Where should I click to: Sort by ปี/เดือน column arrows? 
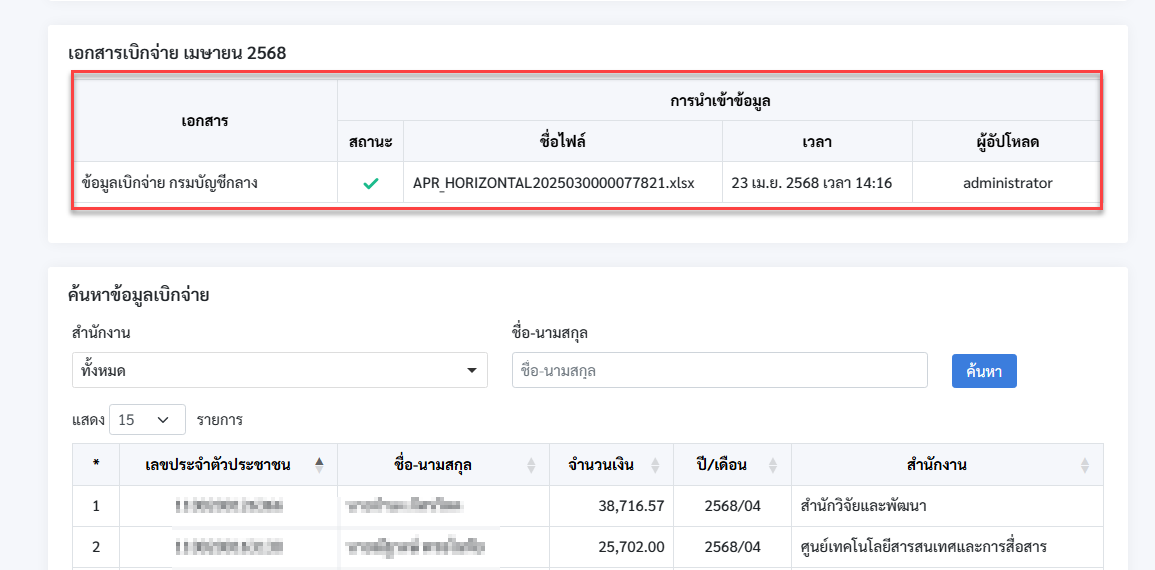[x=773, y=465]
